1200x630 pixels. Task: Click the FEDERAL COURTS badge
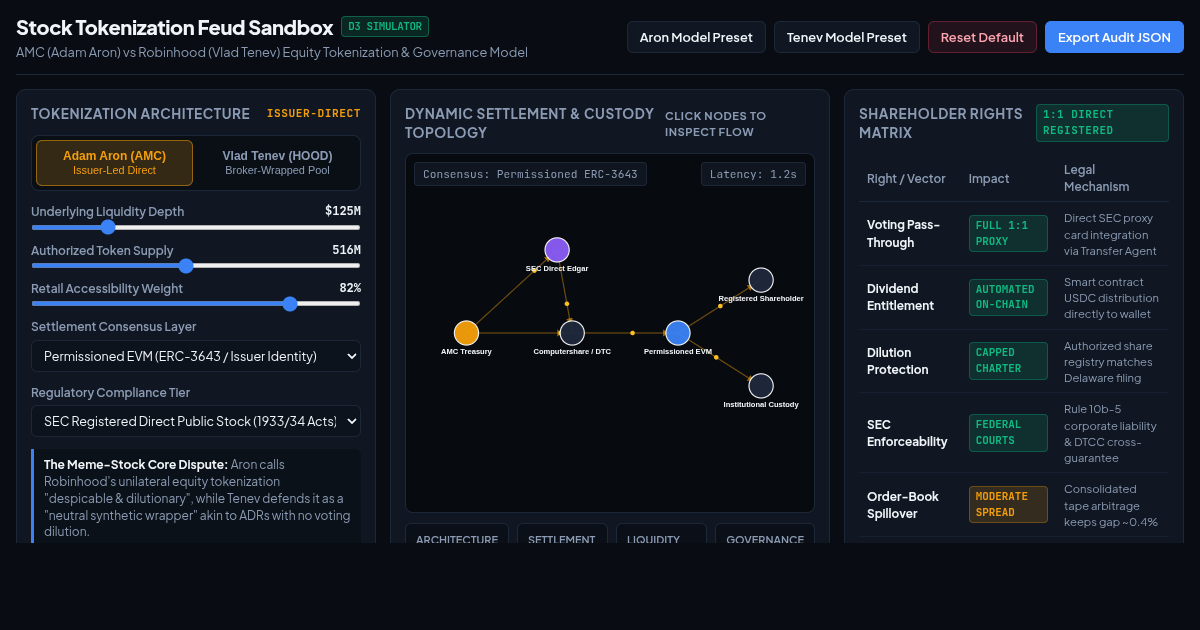point(1008,433)
